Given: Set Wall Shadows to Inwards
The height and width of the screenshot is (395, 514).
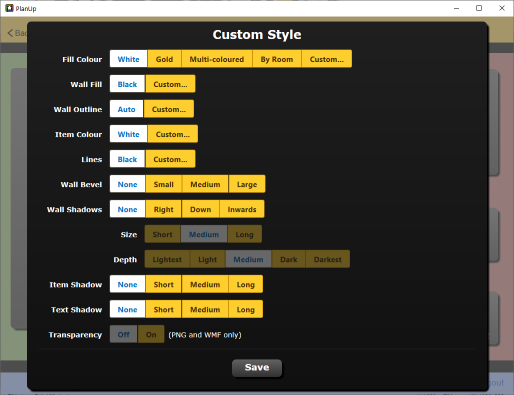Looking at the screenshot, I should [x=242, y=209].
